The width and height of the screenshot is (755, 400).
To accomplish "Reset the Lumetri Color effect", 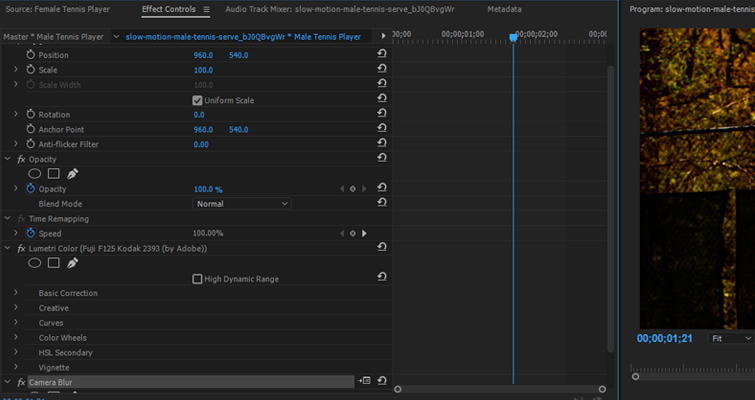I will click(382, 247).
